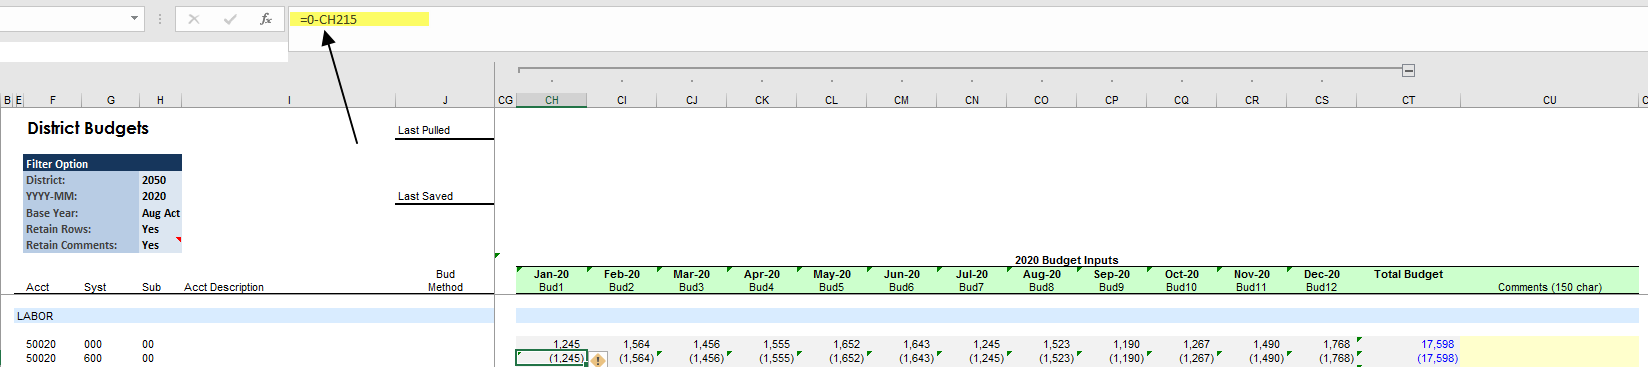Select column header H
The height and width of the screenshot is (367, 1648).
(x=160, y=100)
